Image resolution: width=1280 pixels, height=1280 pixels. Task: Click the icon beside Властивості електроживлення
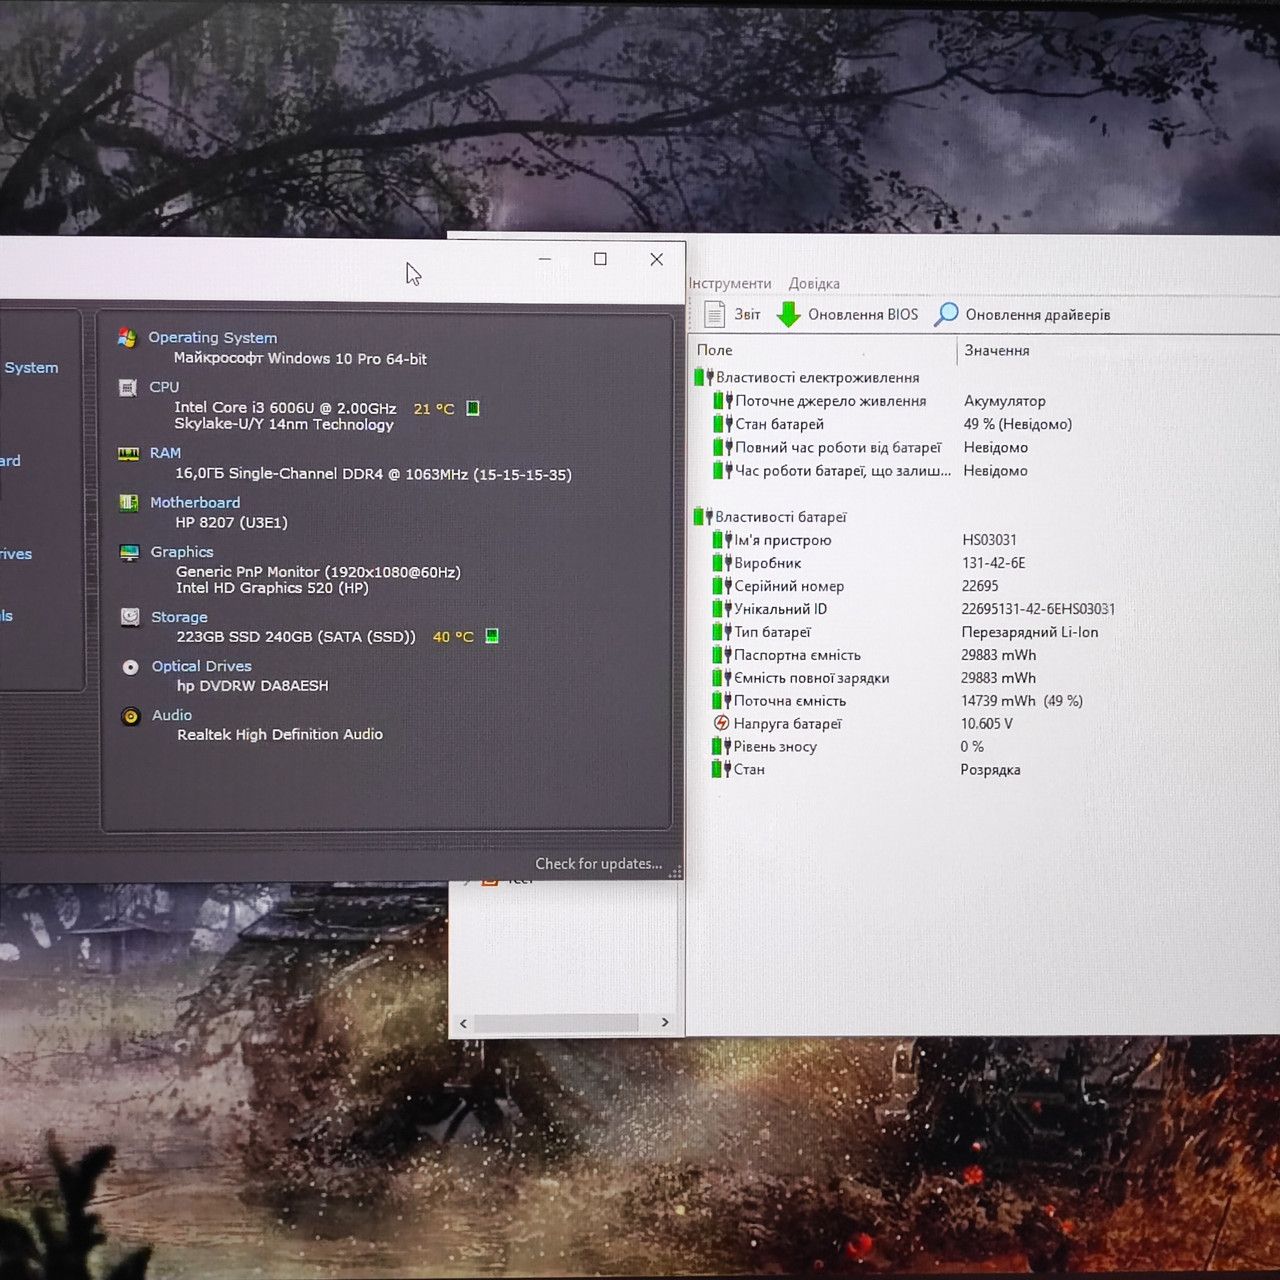coord(703,378)
